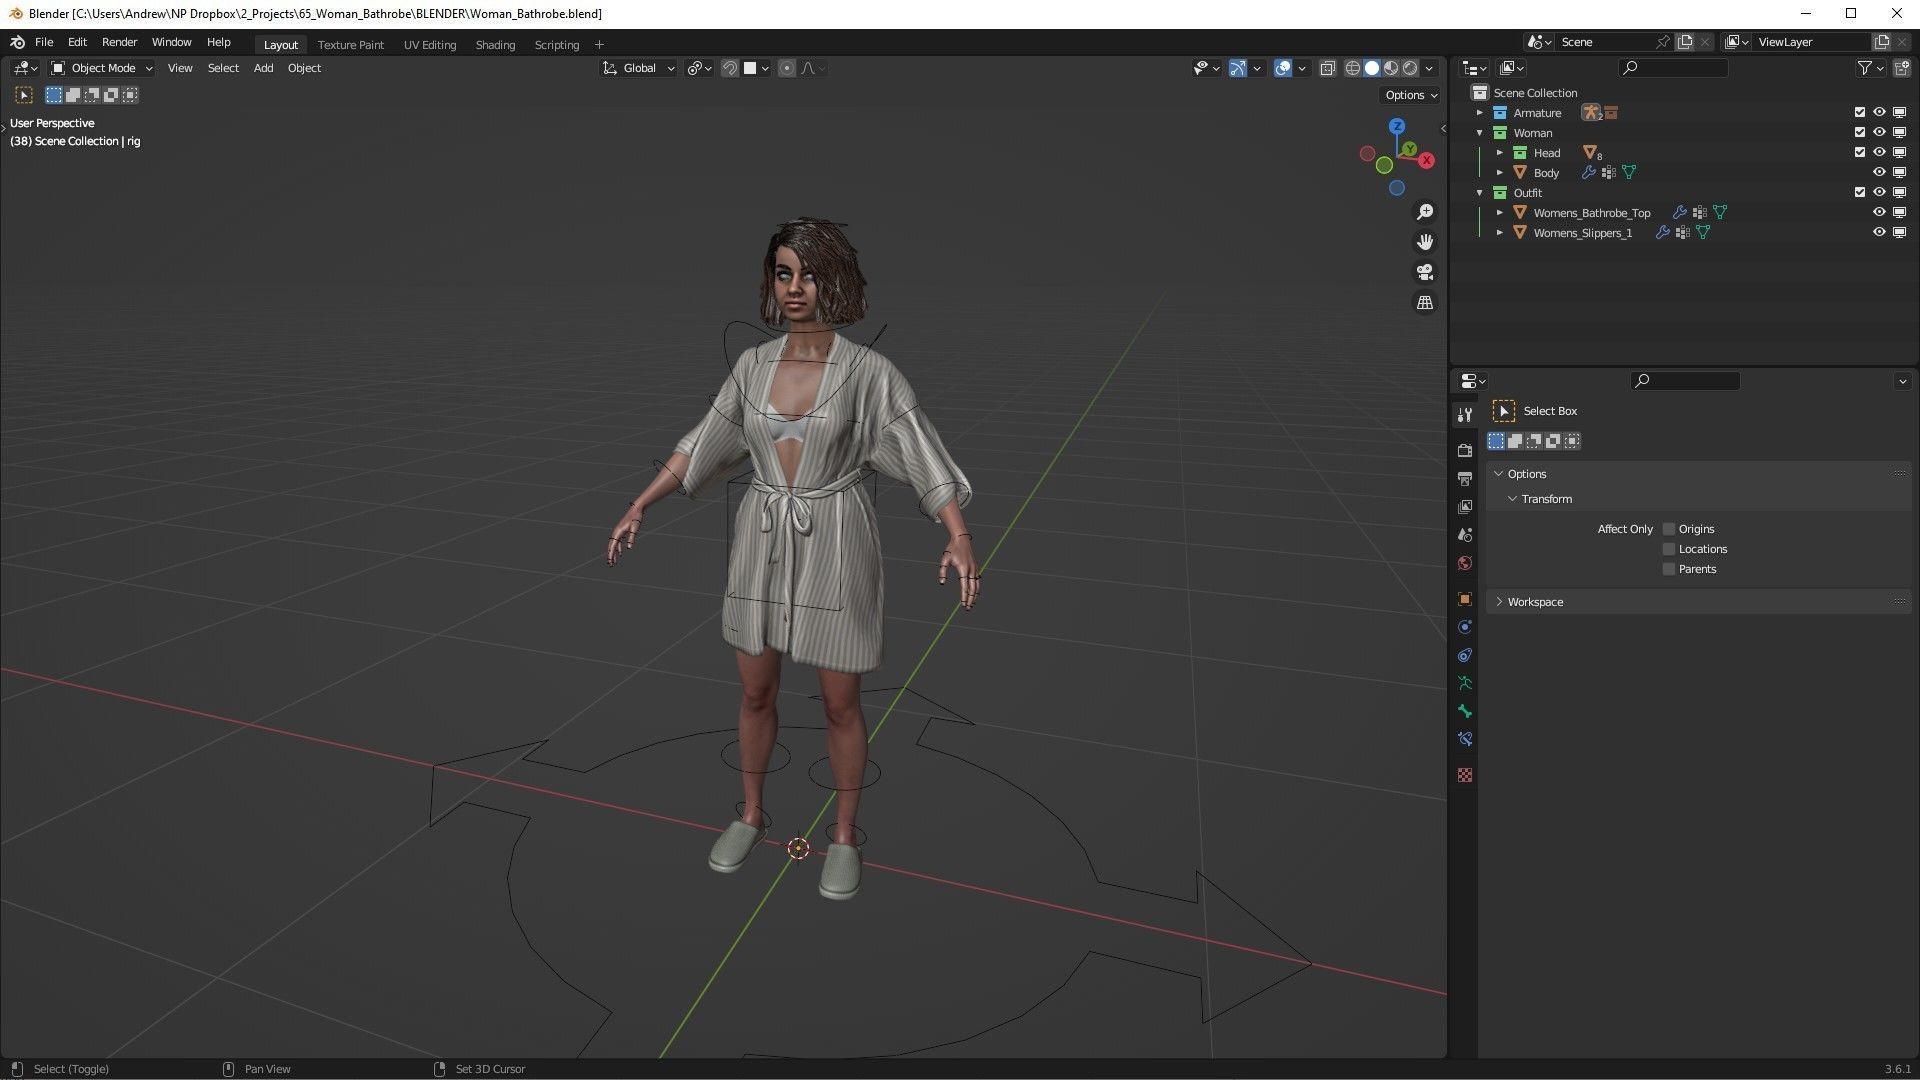Open the Object properties tab
Image resolution: width=1920 pixels, height=1080 pixels.
point(1464,599)
